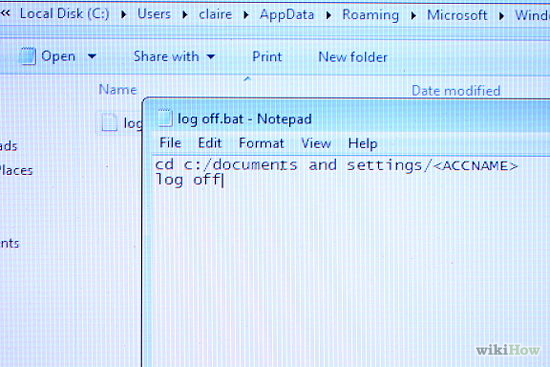The width and height of the screenshot is (550, 367).
Task: Open the View menu in Notepad
Action: point(316,143)
